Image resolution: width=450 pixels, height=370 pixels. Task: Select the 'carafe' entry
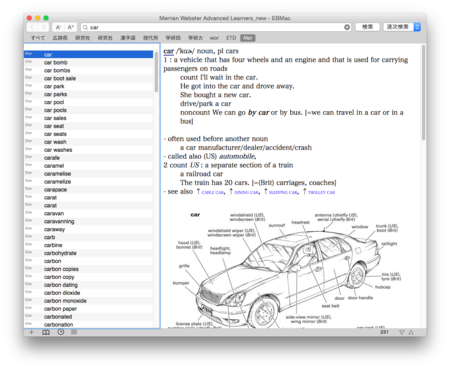[x=88, y=158]
